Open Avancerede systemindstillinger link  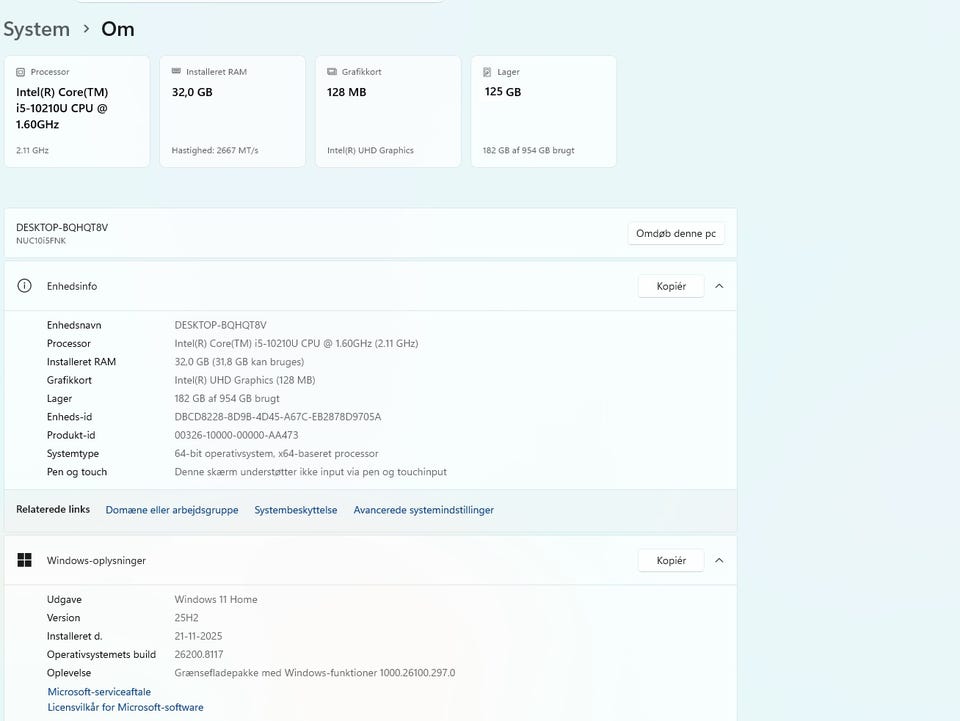coord(424,510)
